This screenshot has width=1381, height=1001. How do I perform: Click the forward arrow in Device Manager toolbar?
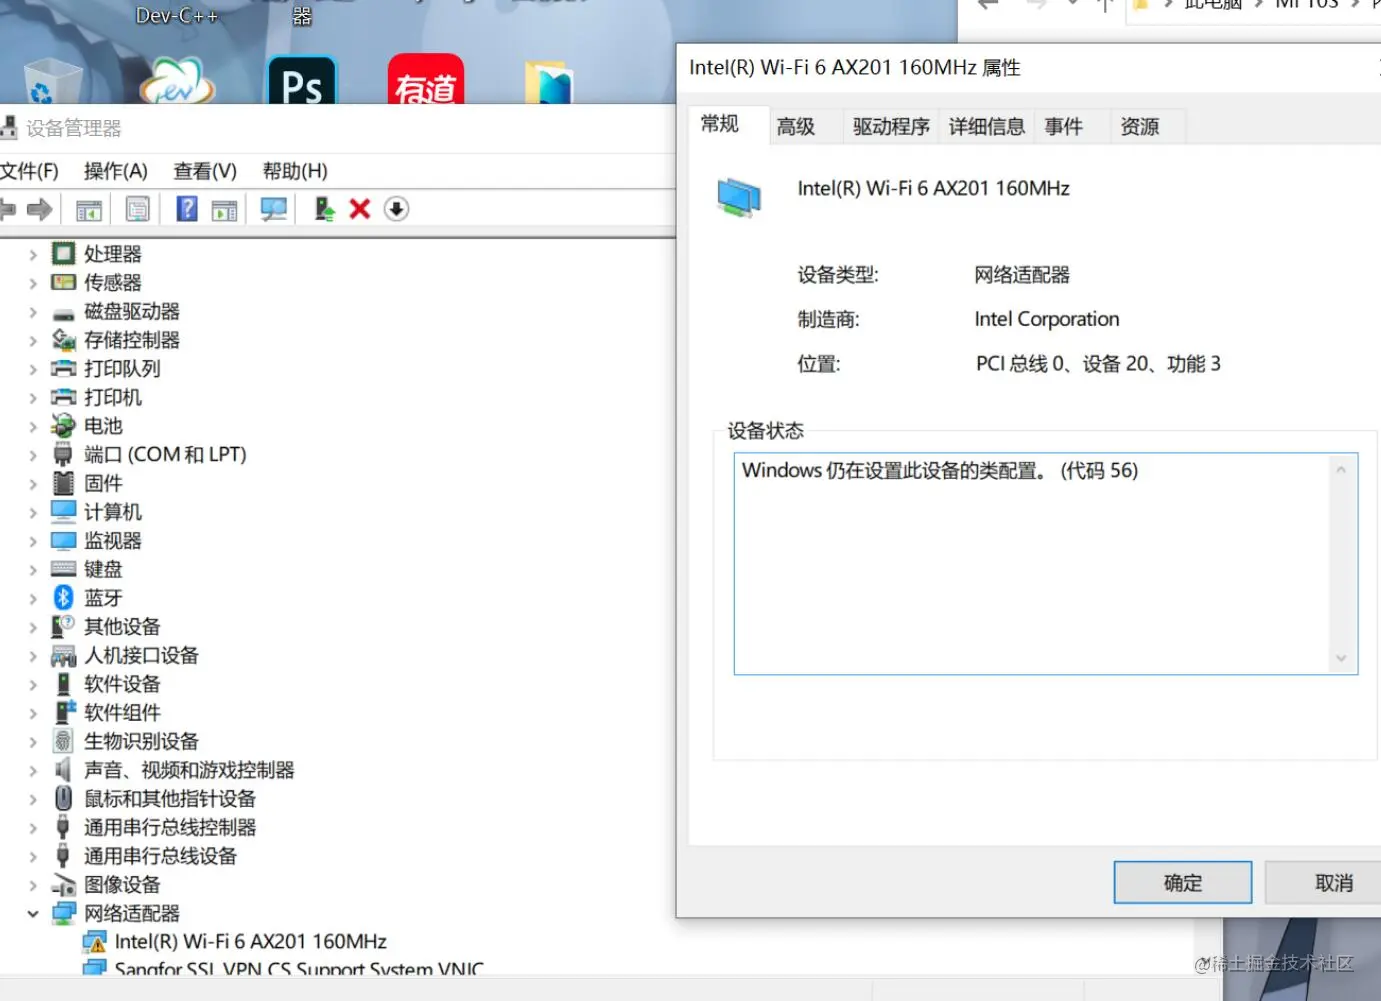[x=39, y=209]
